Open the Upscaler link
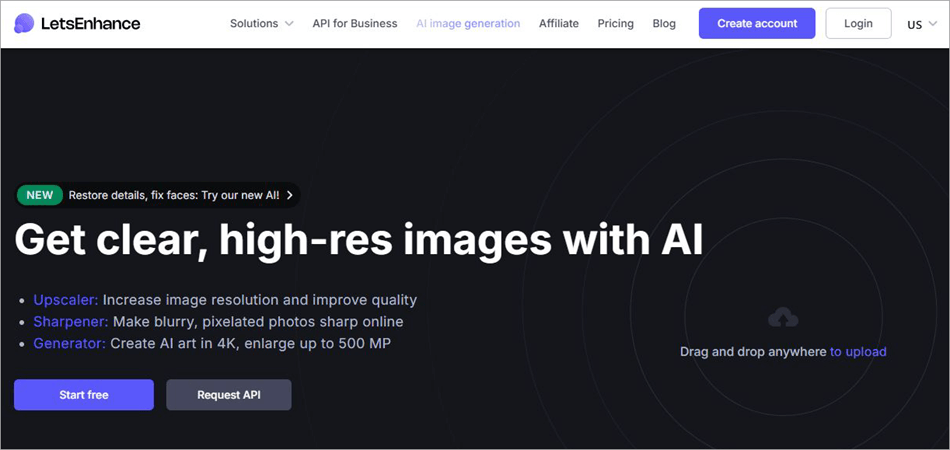This screenshot has width=950, height=450. [65, 300]
